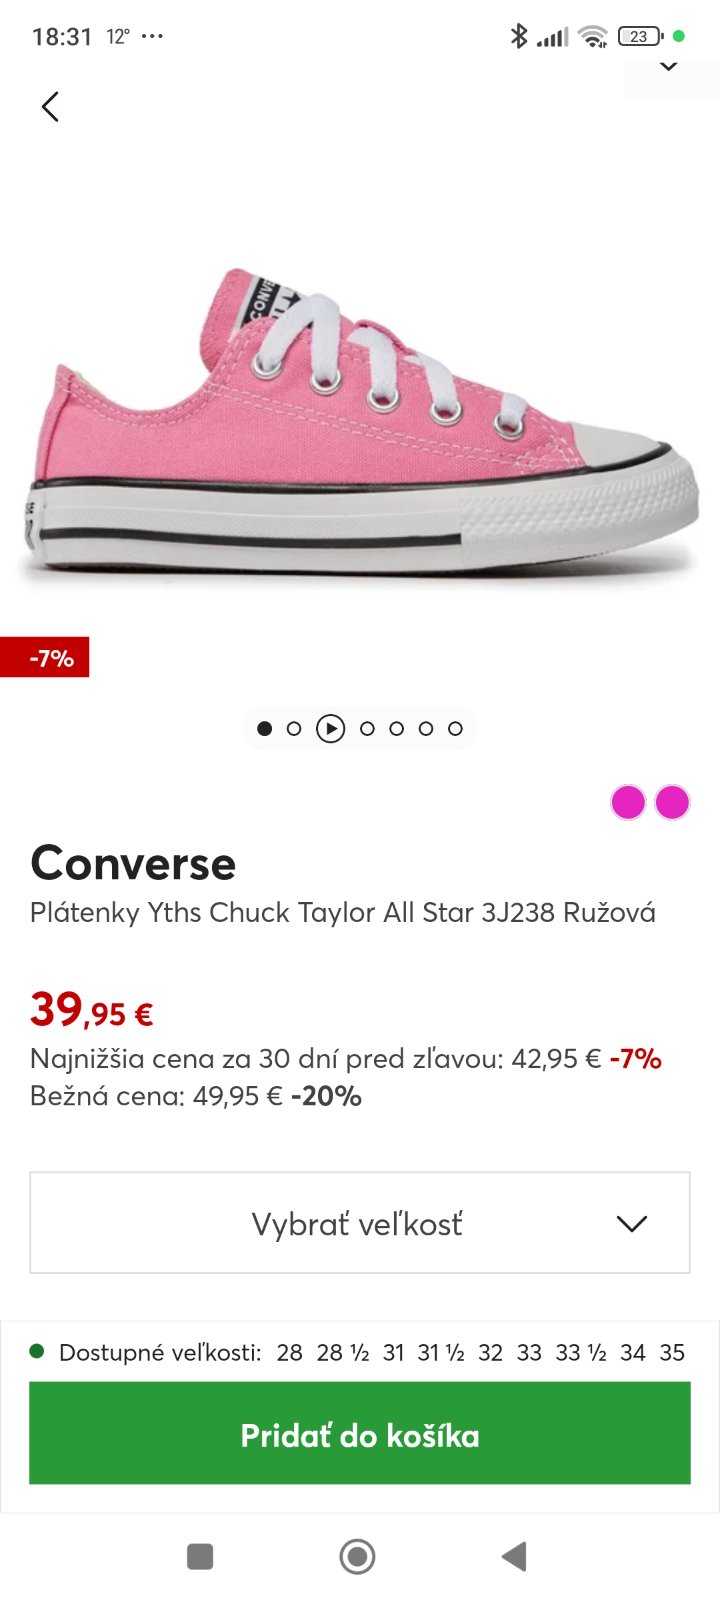Choose available size 35
720x1600 pixels.
(x=672, y=1353)
